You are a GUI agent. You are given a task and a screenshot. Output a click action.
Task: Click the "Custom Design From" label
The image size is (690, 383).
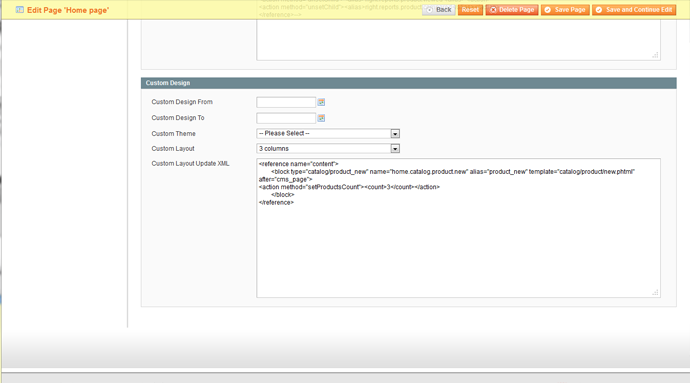click(x=182, y=102)
